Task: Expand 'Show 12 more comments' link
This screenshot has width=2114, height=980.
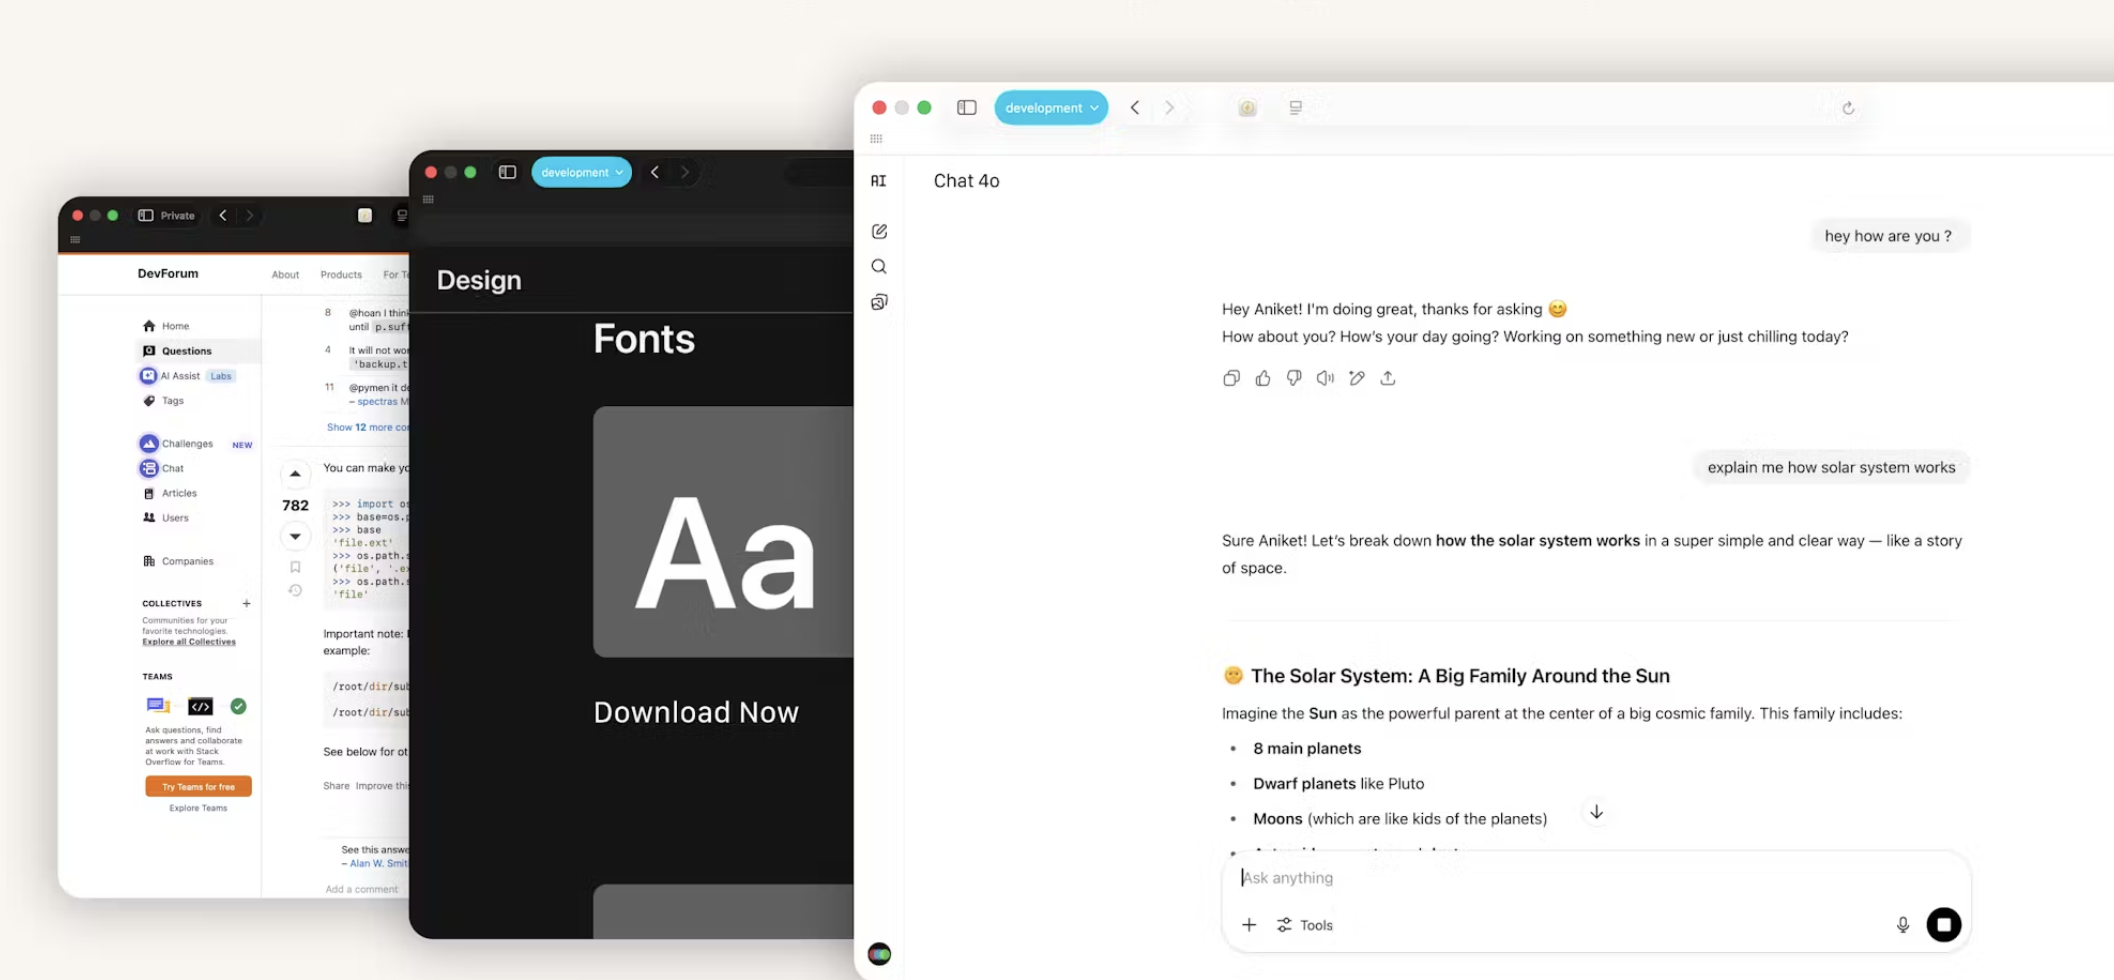Action: tap(367, 427)
